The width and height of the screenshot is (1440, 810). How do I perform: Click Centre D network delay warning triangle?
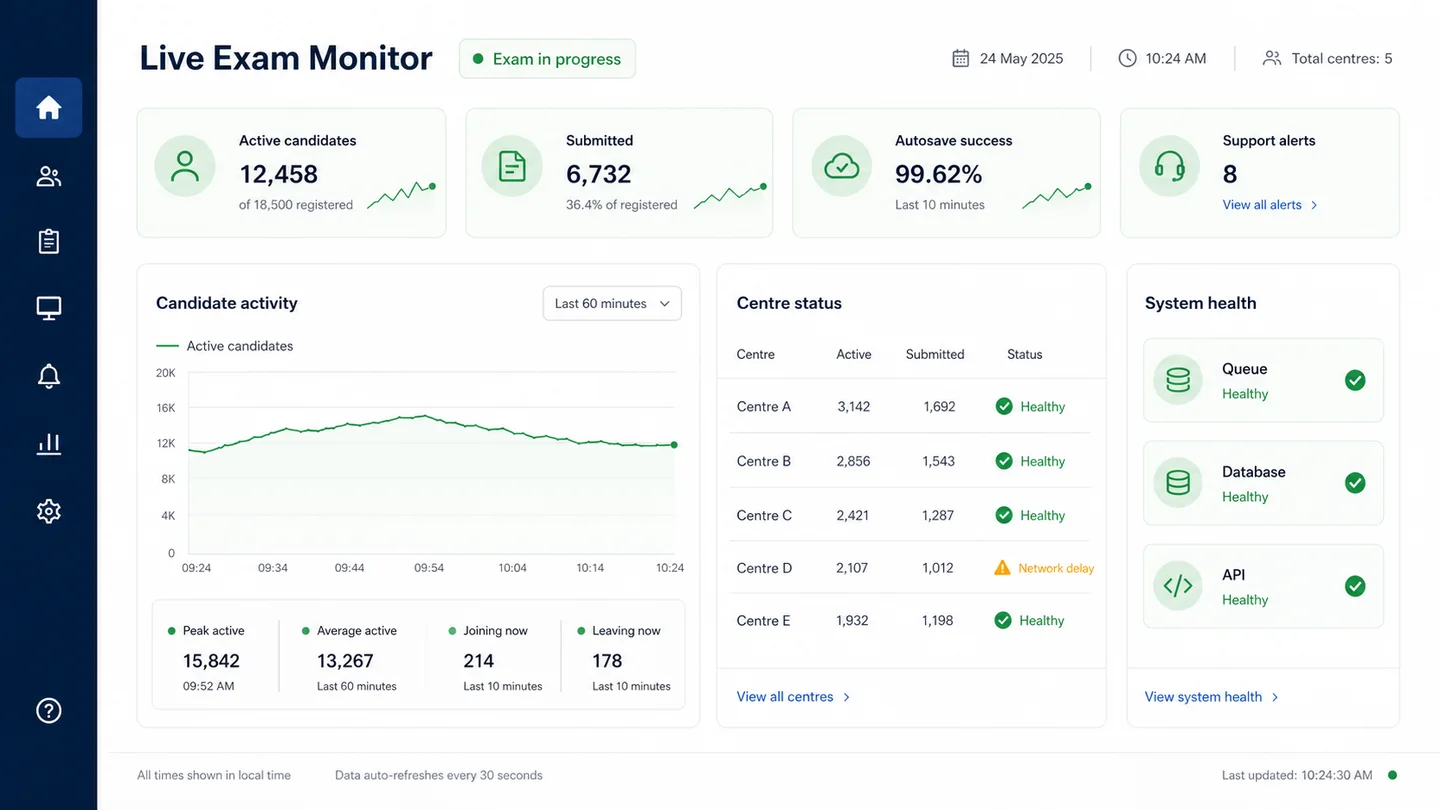pos(1002,568)
